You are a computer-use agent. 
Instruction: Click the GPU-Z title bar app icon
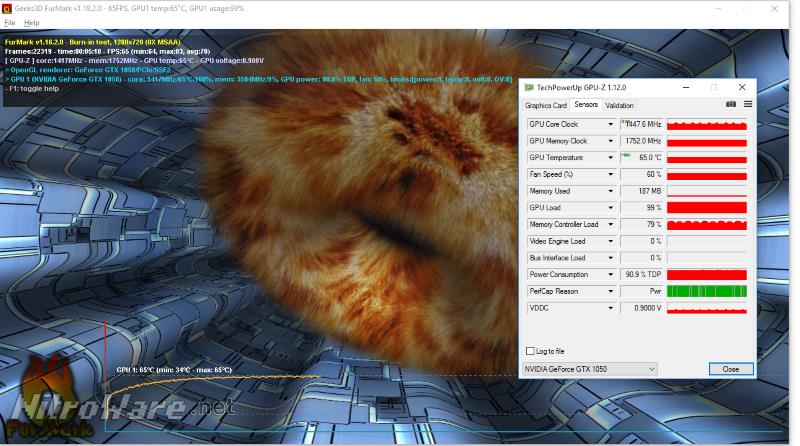point(529,88)
